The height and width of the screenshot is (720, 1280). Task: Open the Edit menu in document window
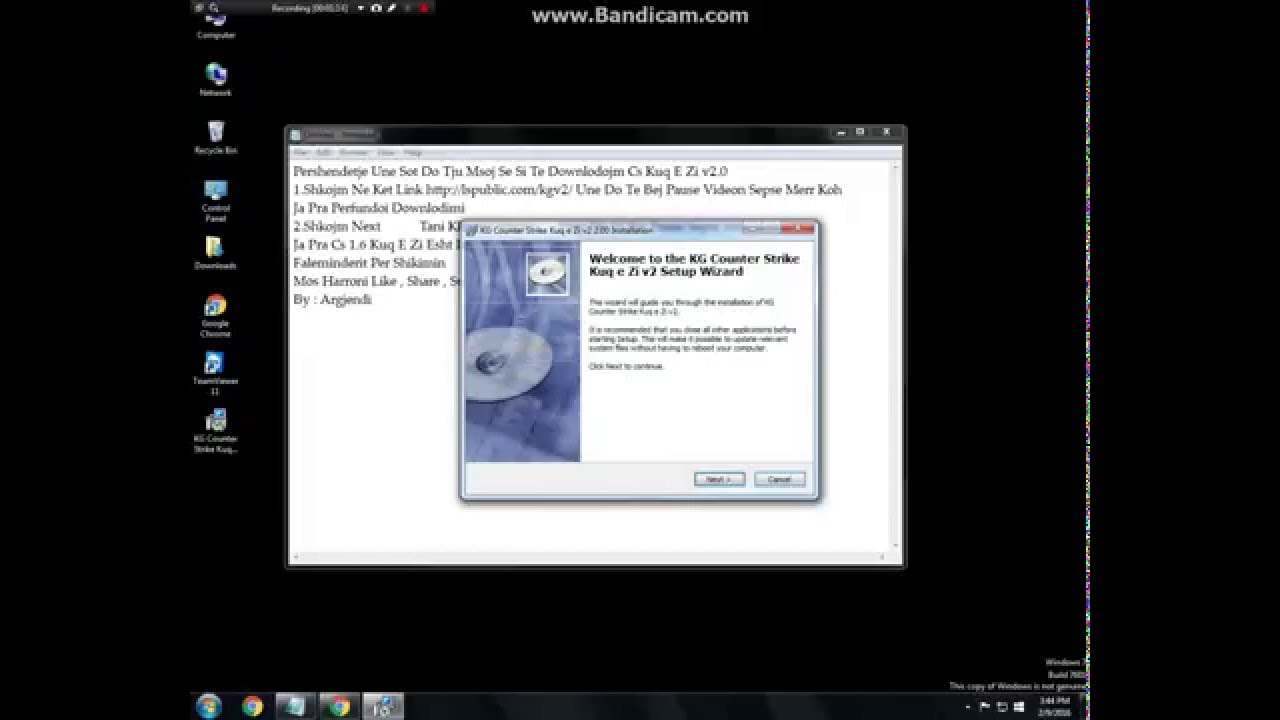tap(324, 153)
